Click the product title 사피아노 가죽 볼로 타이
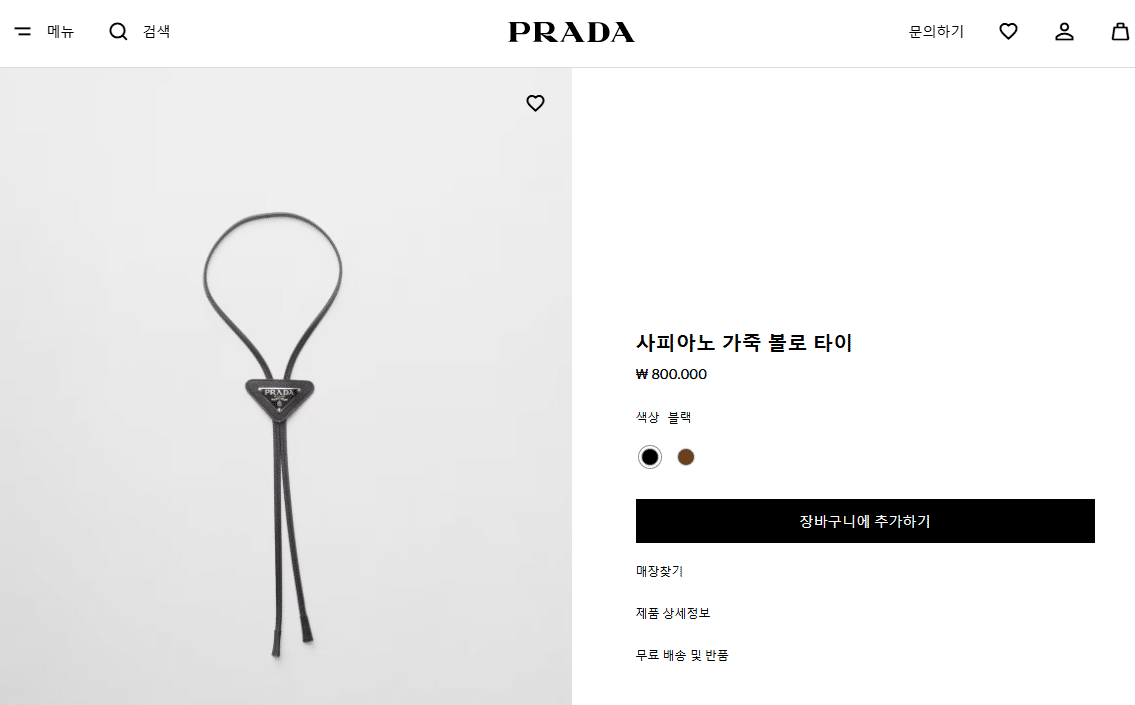The width and height of the screenshot is (1135, 705). [x=744, y=342]
